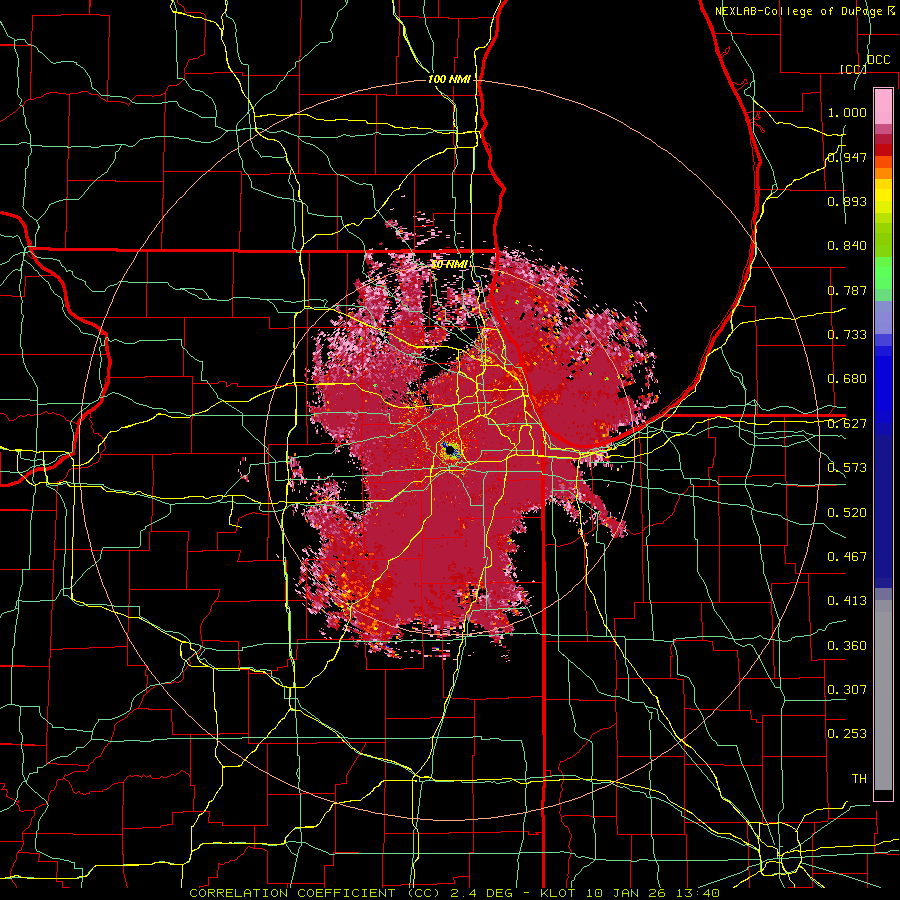This screenshot has height=900, width=900.
Task: Click the 0.573 legend value
Action: (x=847, y=468)
